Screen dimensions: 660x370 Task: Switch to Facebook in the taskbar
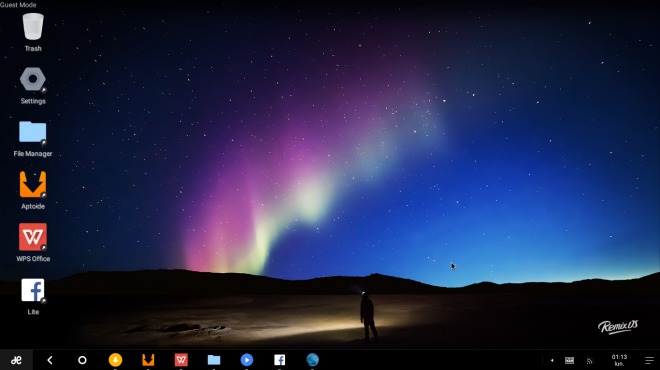pyautogui.click(x=279, y=360)
